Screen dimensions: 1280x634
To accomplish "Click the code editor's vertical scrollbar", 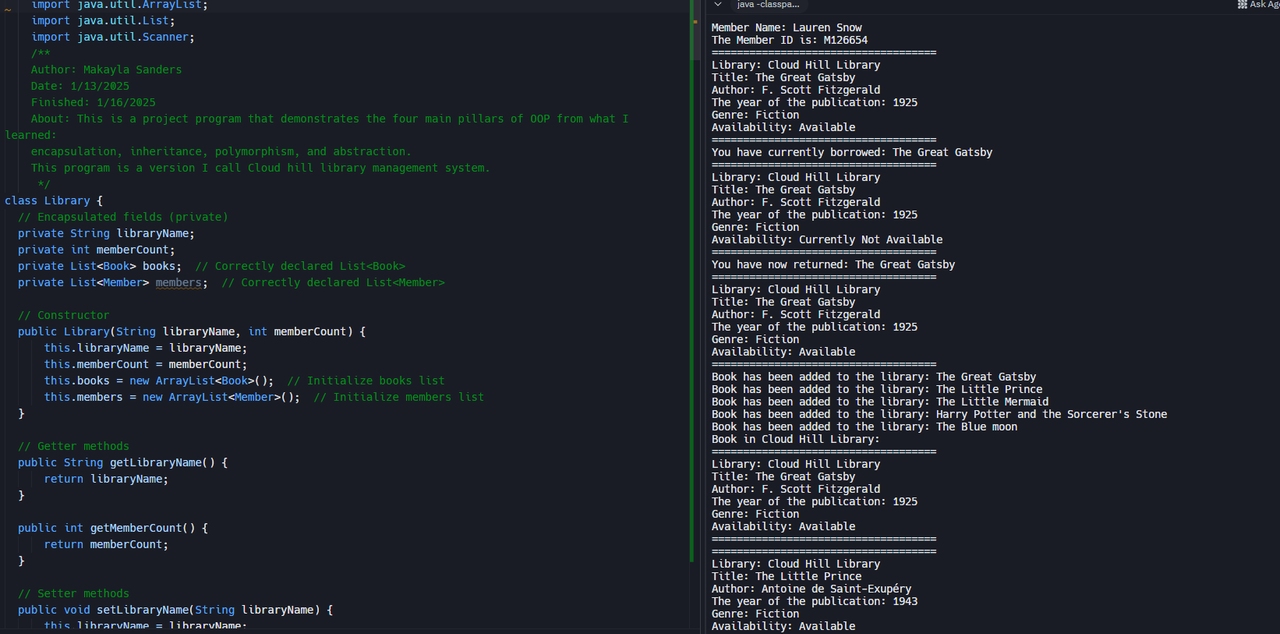I will (696, 30).
